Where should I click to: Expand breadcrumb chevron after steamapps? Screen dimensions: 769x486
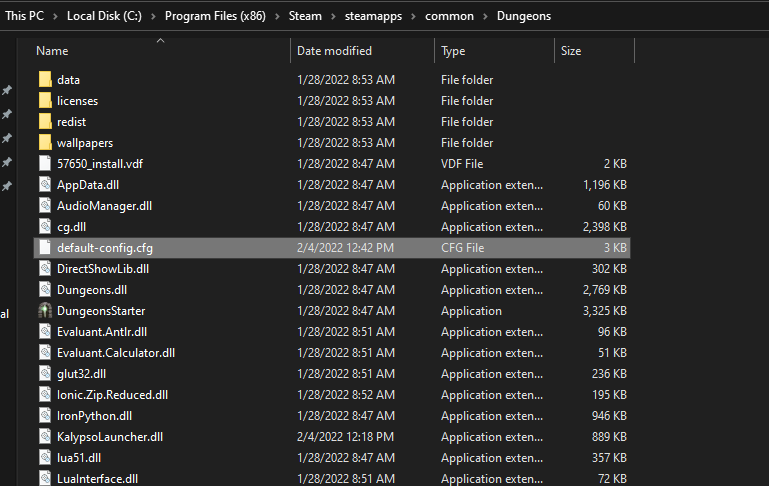tap(411, 16)
